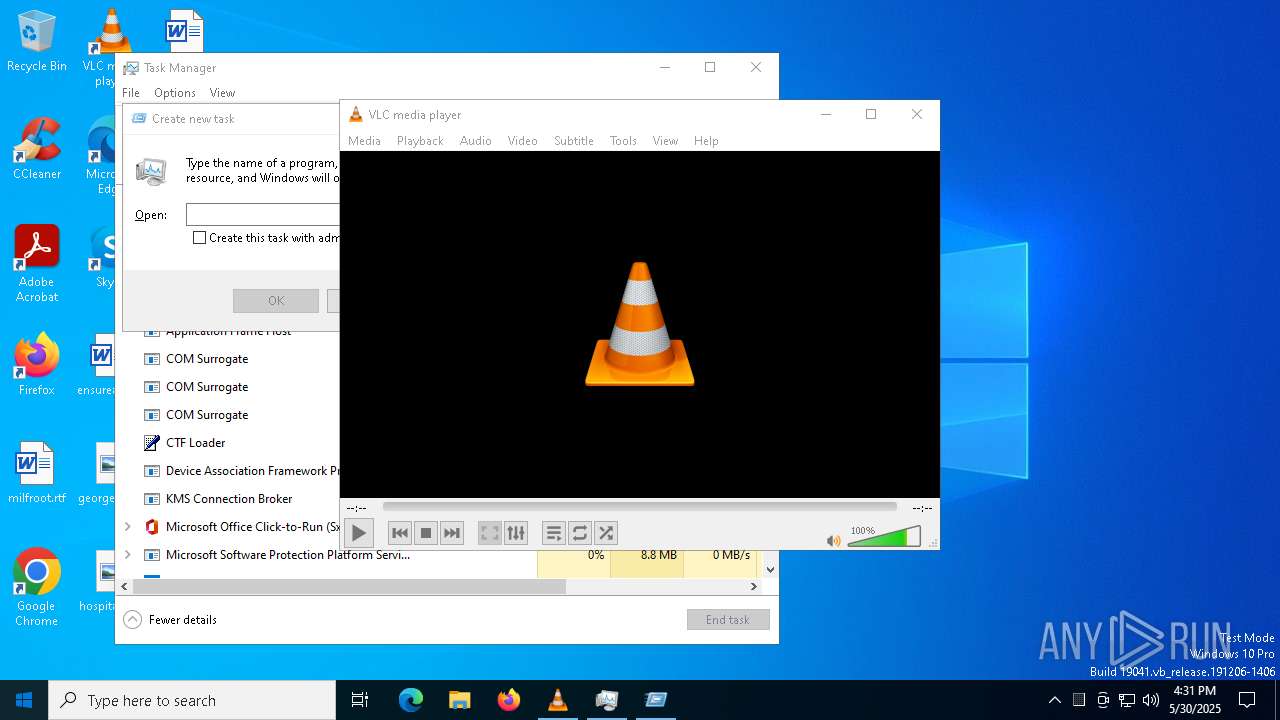The width and height of the screenshot is (1280, 720).
Task: Open Recycle Bin desktop icon
Action: [x=37, y=42]
